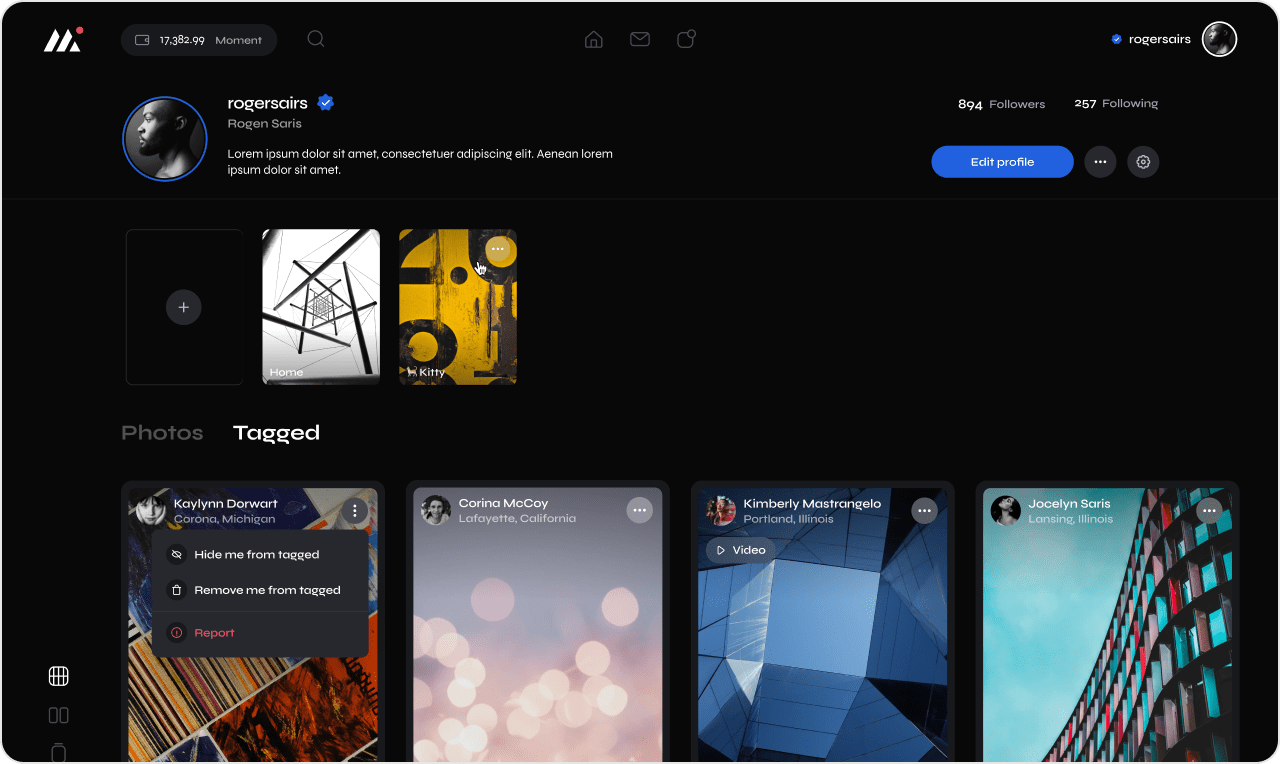View the 257 Following list
Image resolution: width=1280 pixels, height=764 pixels.
coord(1116,103)
